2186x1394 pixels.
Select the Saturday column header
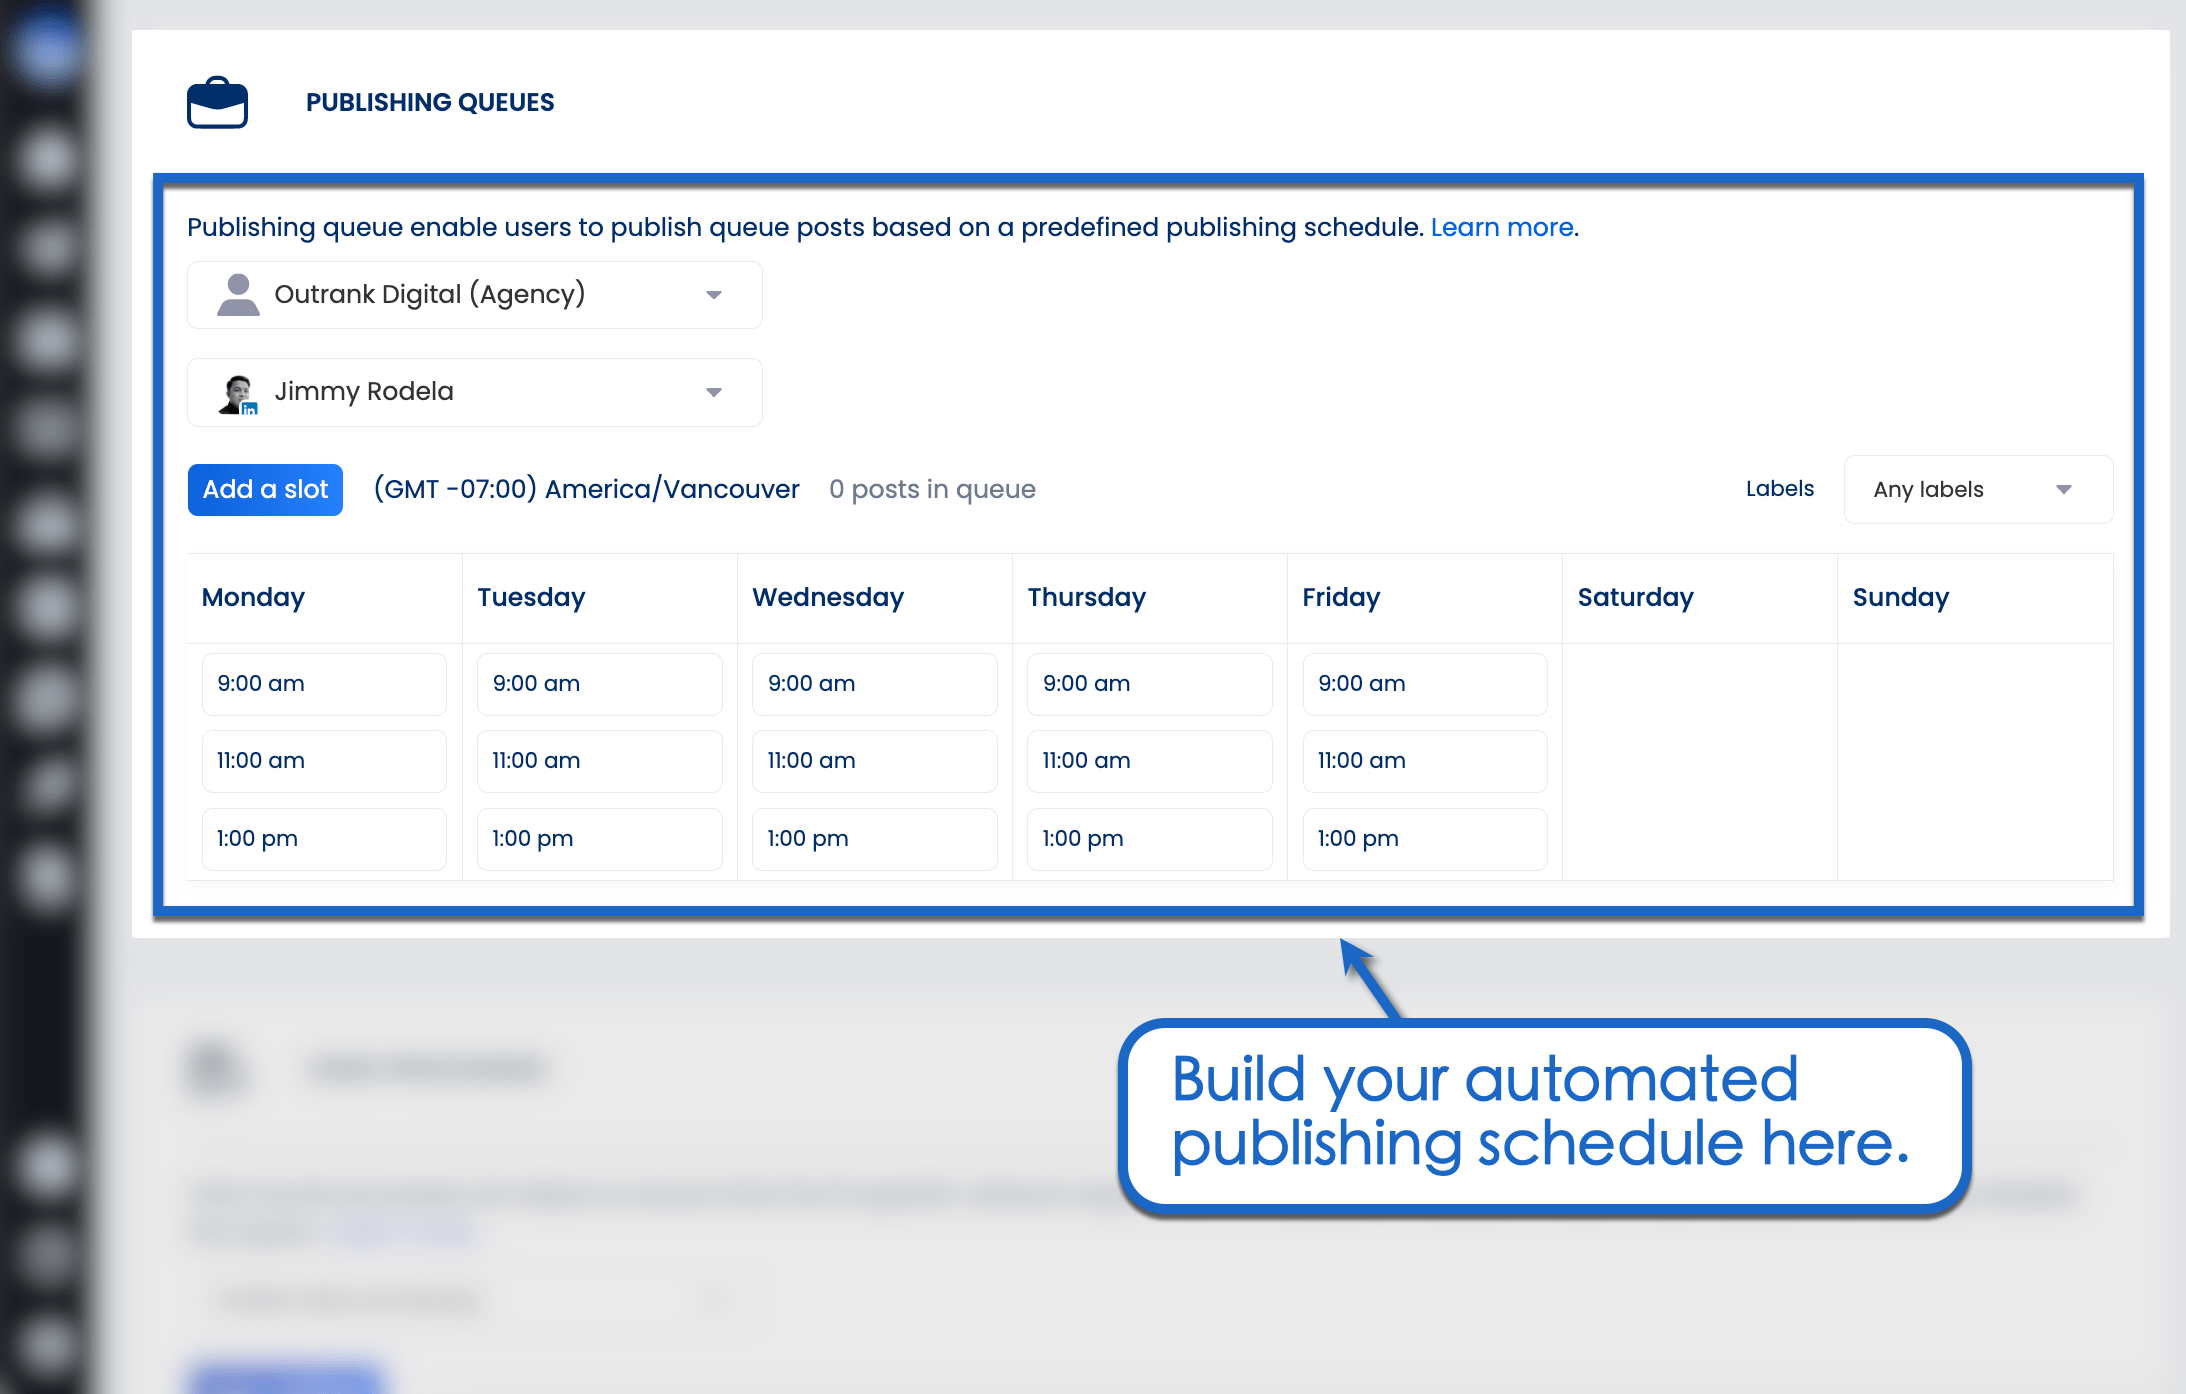(x=1635, y=597)
